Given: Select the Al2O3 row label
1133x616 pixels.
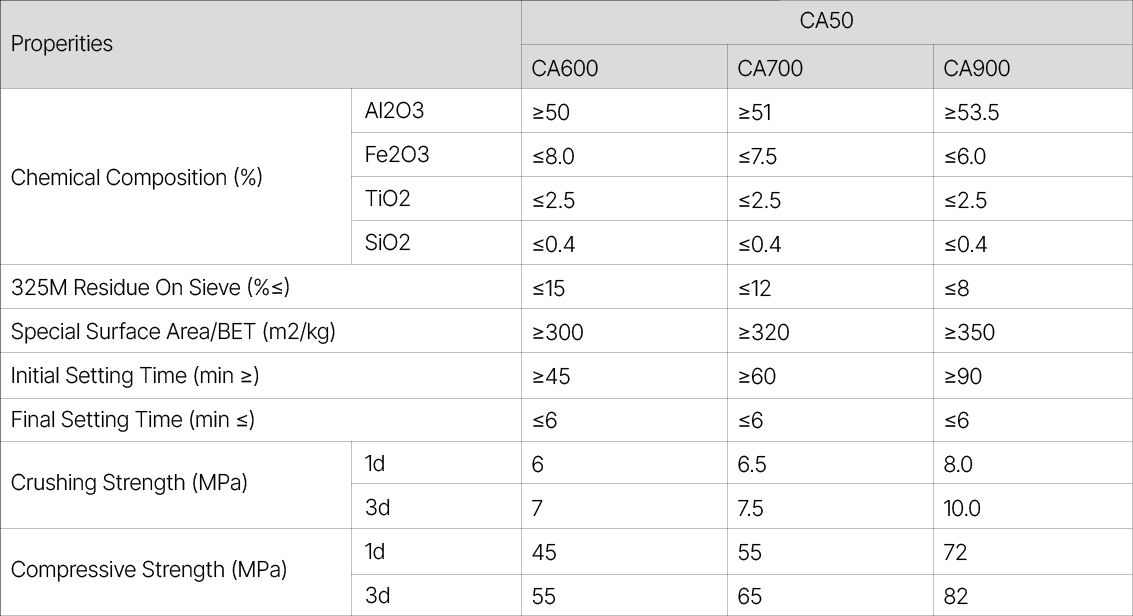Looking at the screenshot, I should coord(394,111).
